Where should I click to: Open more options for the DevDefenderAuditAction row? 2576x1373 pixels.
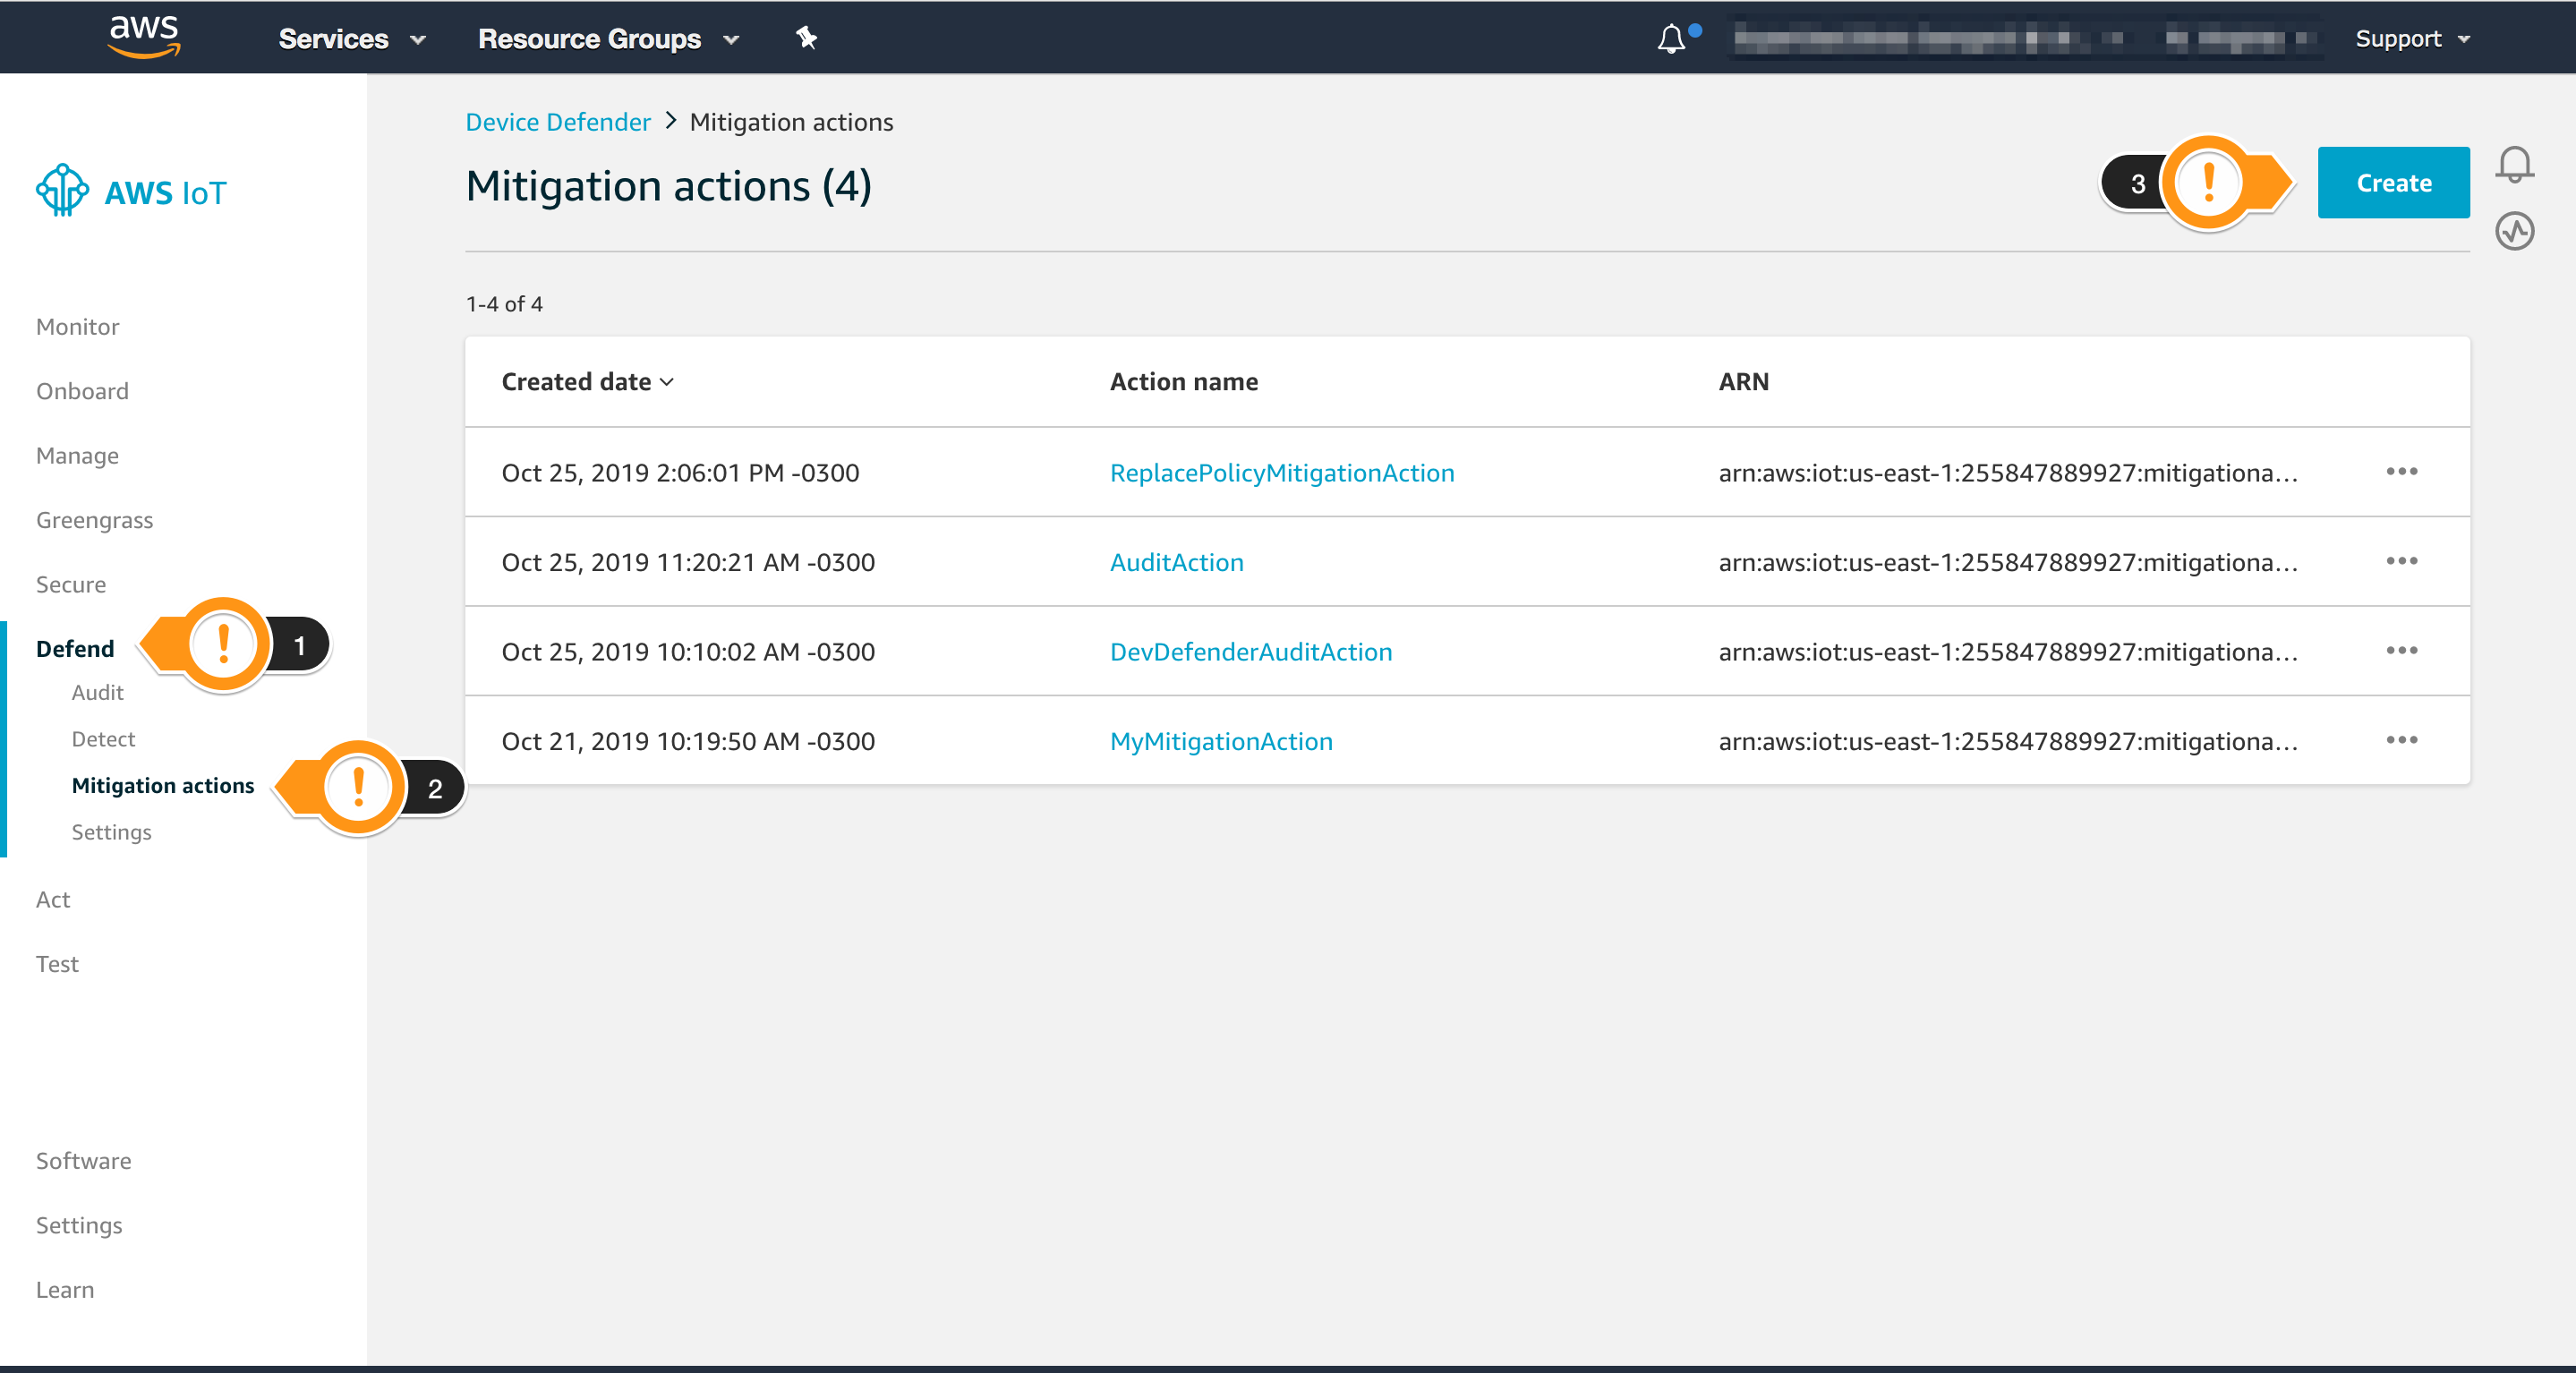(2401, 651)
